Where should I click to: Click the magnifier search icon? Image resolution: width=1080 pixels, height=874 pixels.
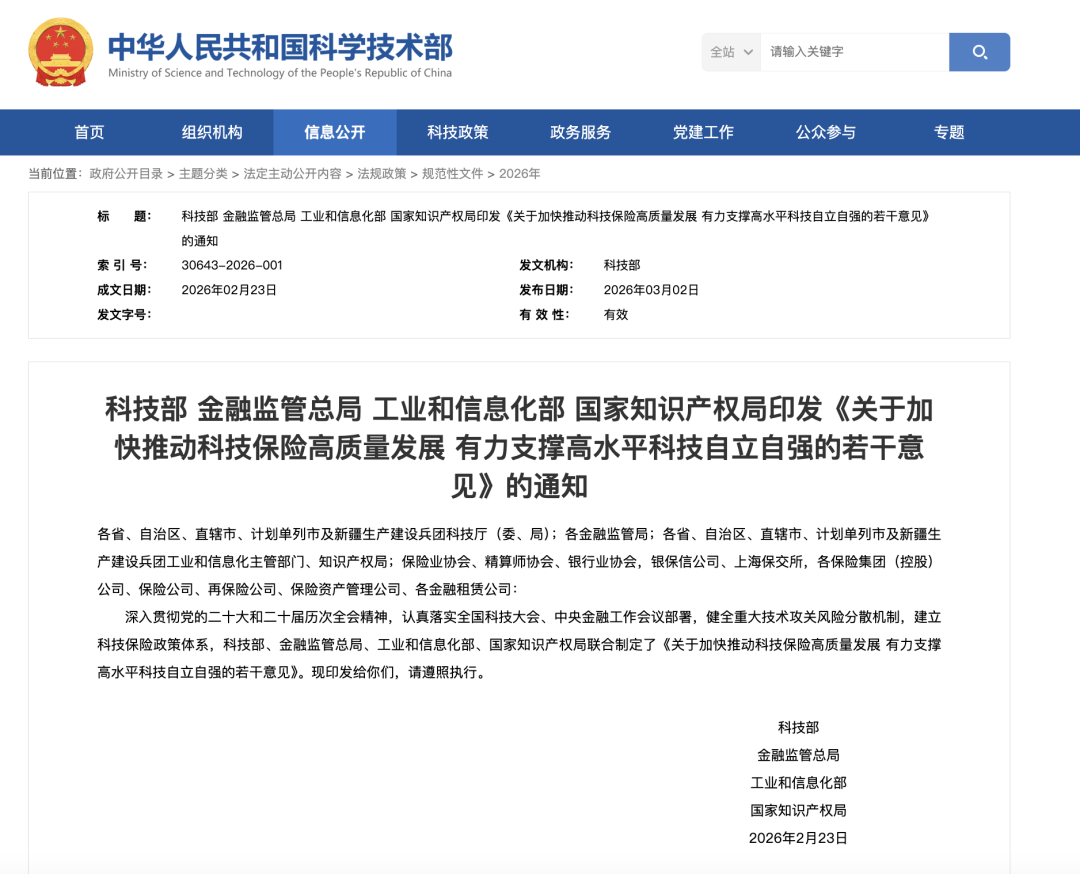click(x=979, y=52)
